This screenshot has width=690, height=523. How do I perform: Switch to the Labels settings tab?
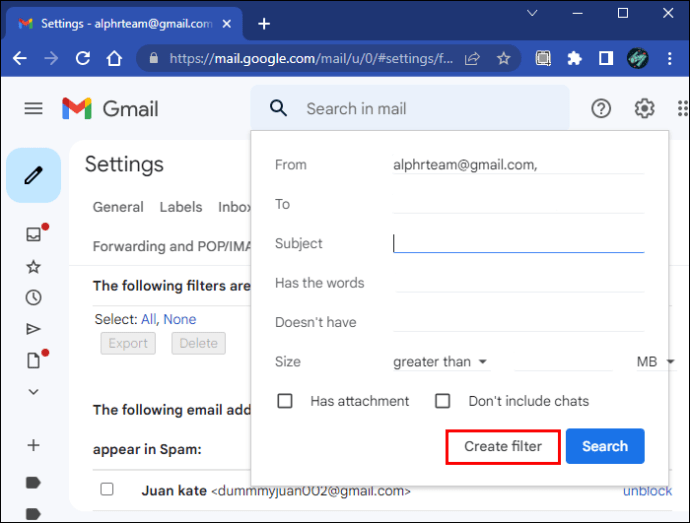pyautogui.click(x=181, y=207)
